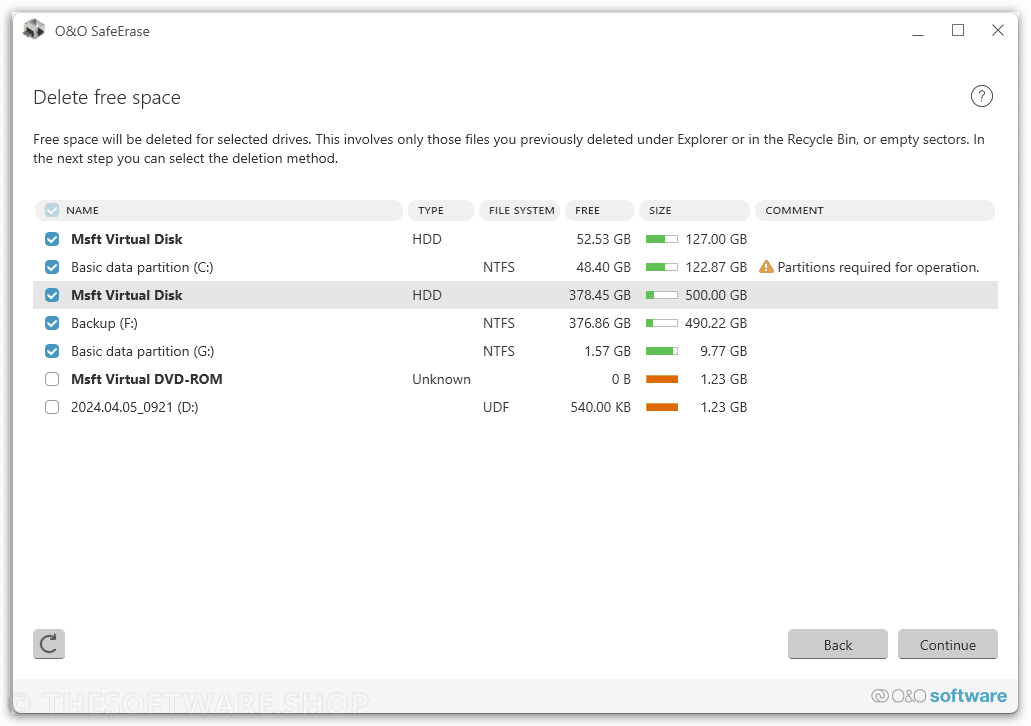Select the Basic data partition (C:) name
The image size is (1031, 726).
[142, 267]
